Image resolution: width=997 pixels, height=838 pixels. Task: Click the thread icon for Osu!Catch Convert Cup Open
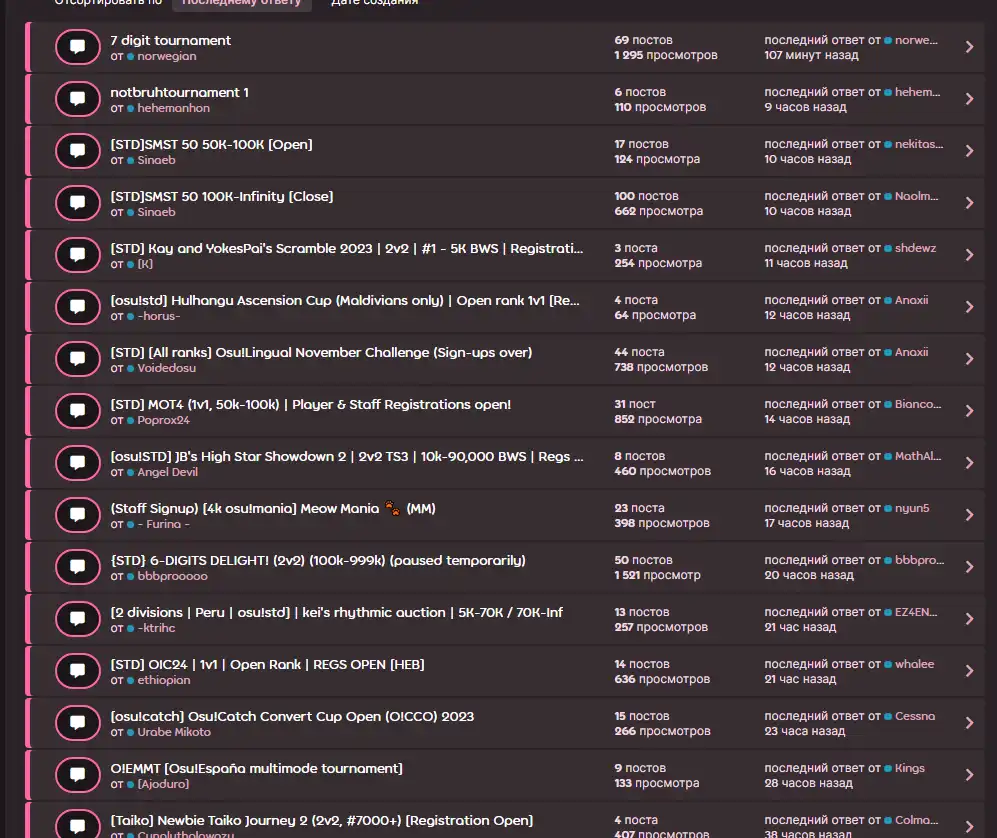(x=78, y=724)
